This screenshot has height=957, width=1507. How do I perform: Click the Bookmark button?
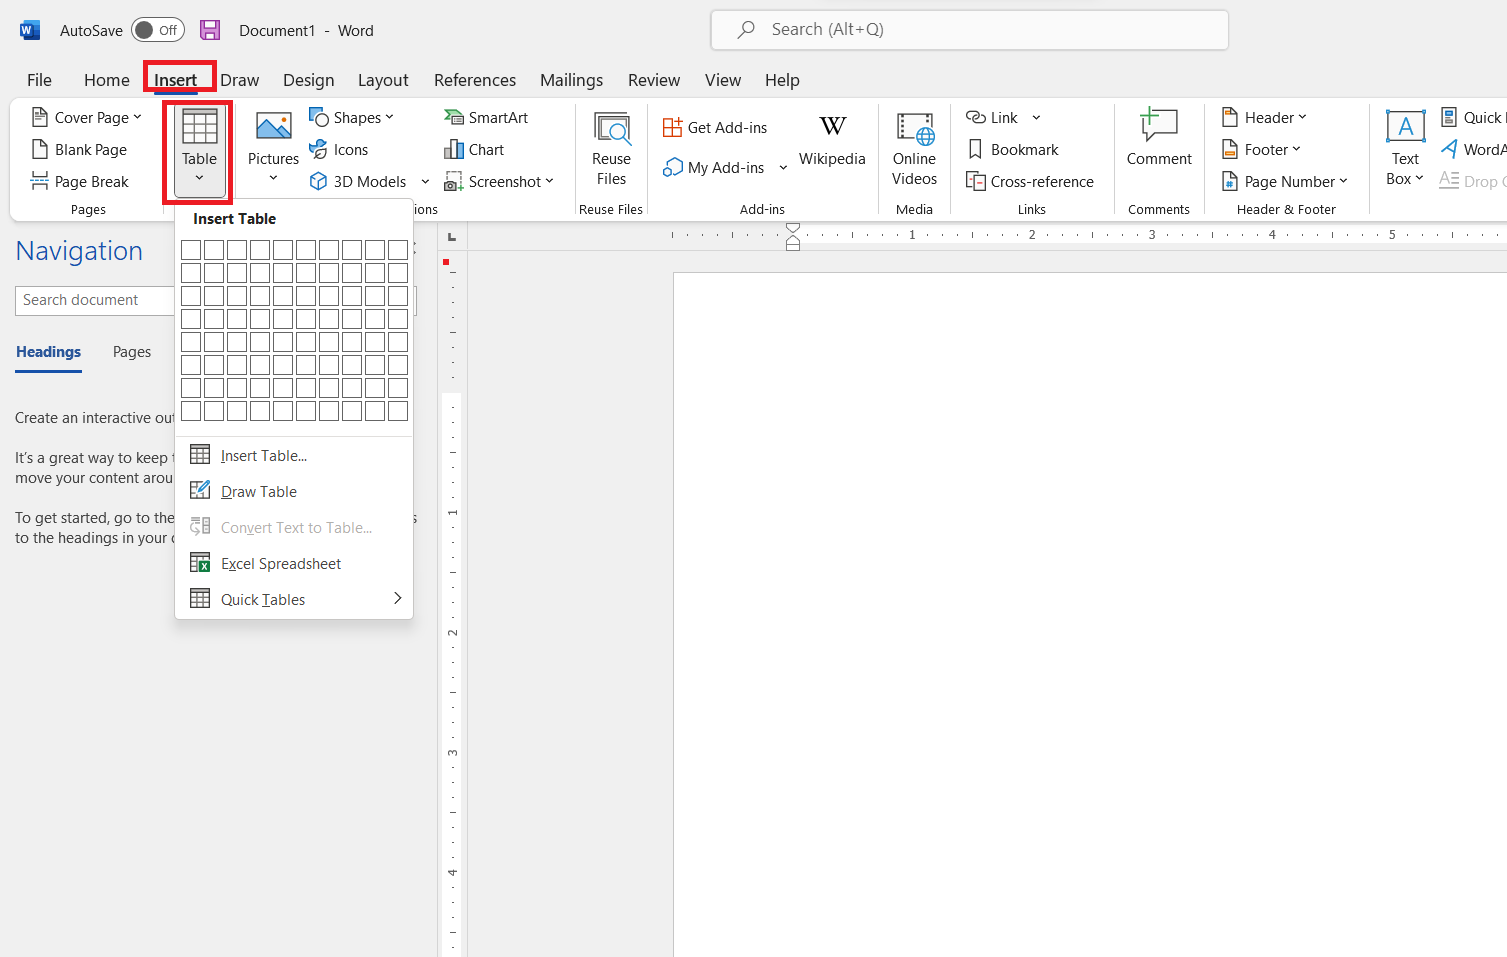(x=1013, y=150)
